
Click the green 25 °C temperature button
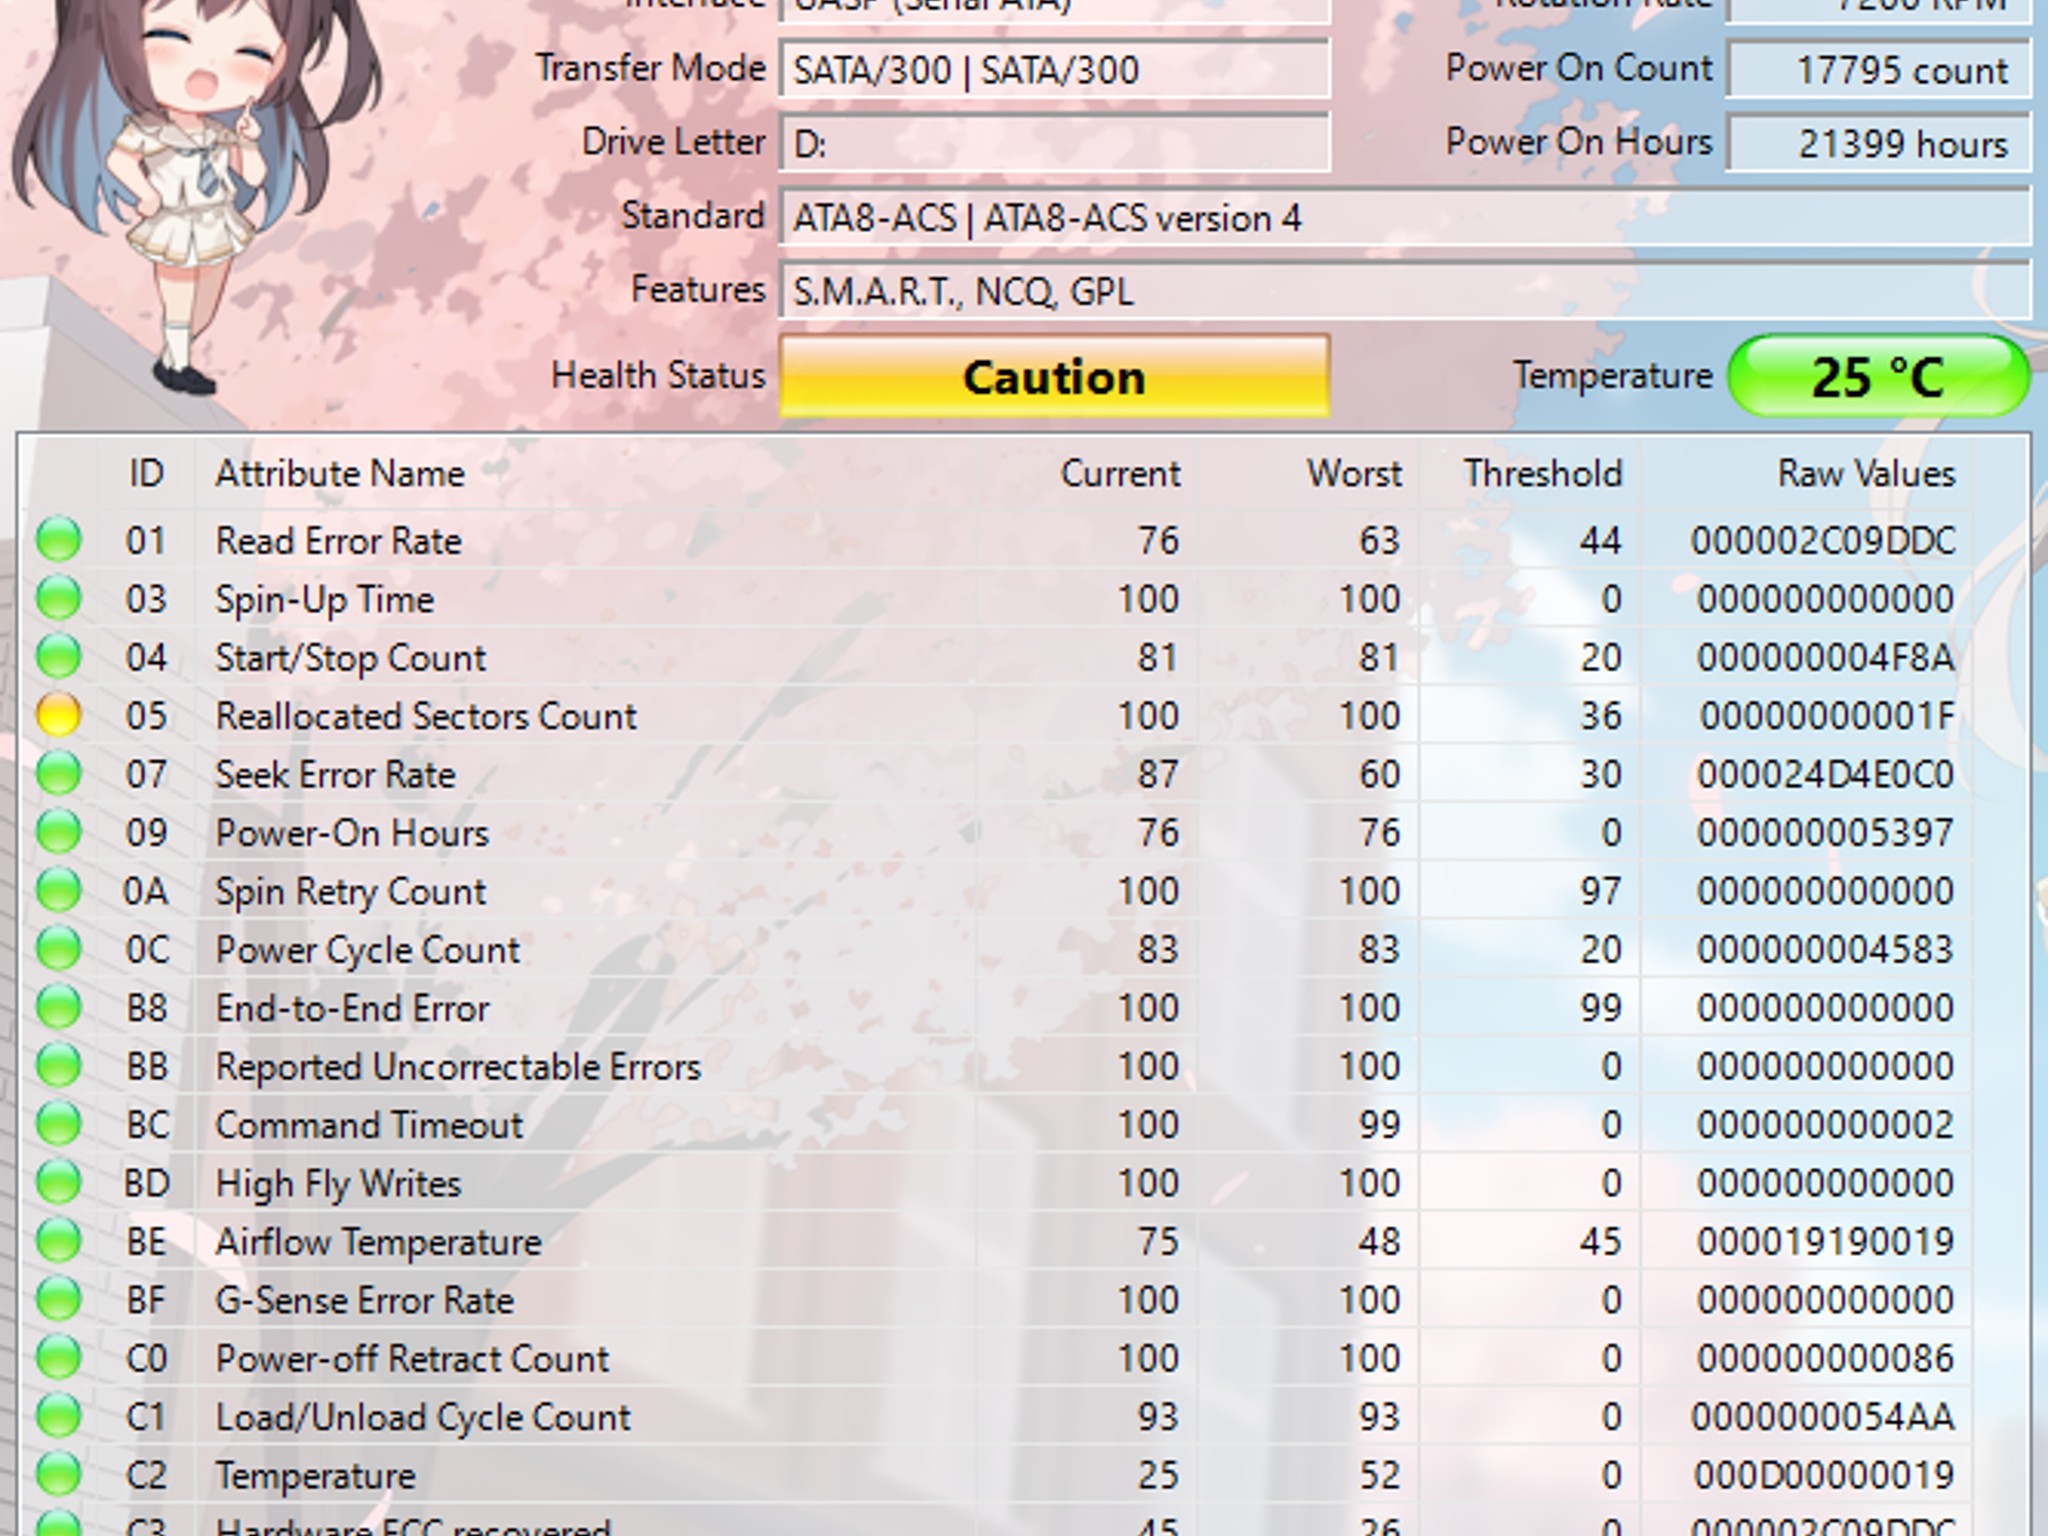pyautogui.click(x=1879, y=376)
